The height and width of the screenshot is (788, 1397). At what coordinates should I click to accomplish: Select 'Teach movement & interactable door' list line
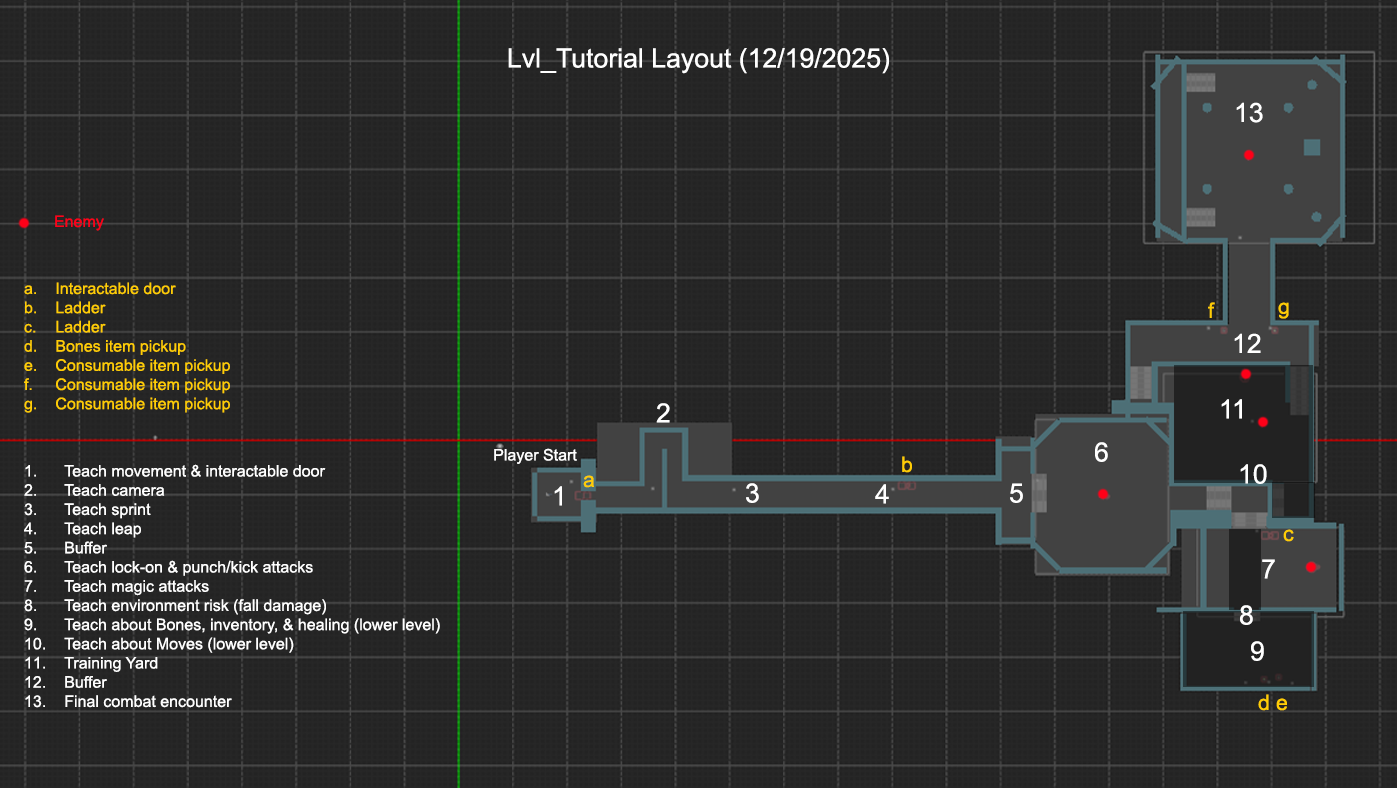175,471
